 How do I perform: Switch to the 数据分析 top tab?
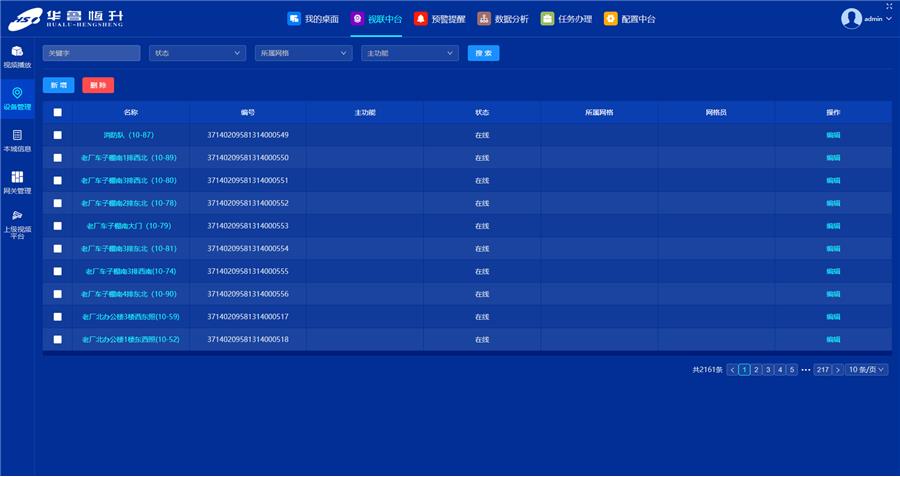503,18
